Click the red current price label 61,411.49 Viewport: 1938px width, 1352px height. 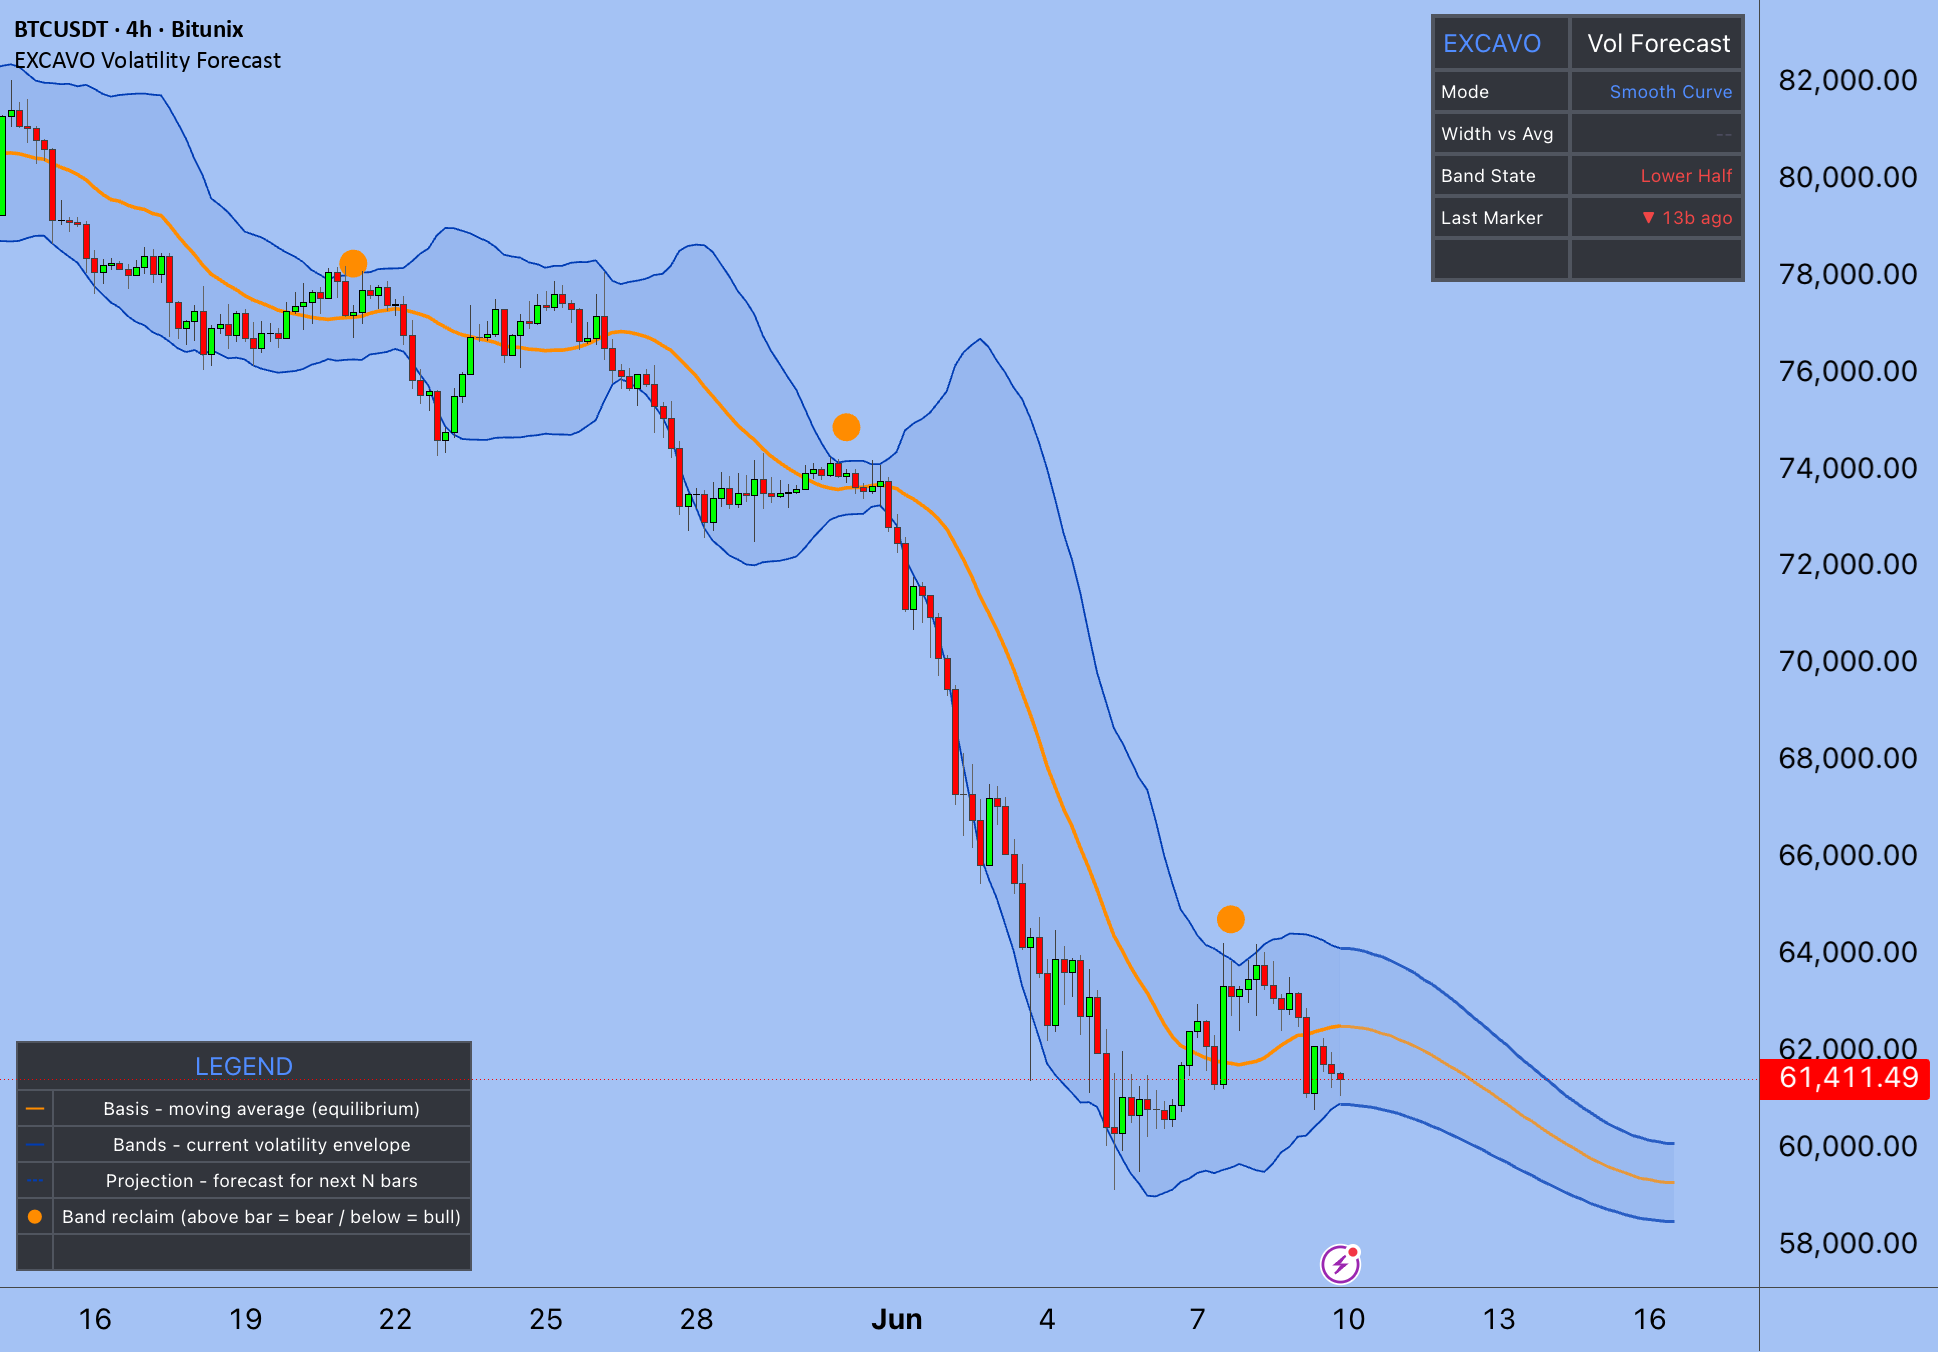coord(1847,1078)
